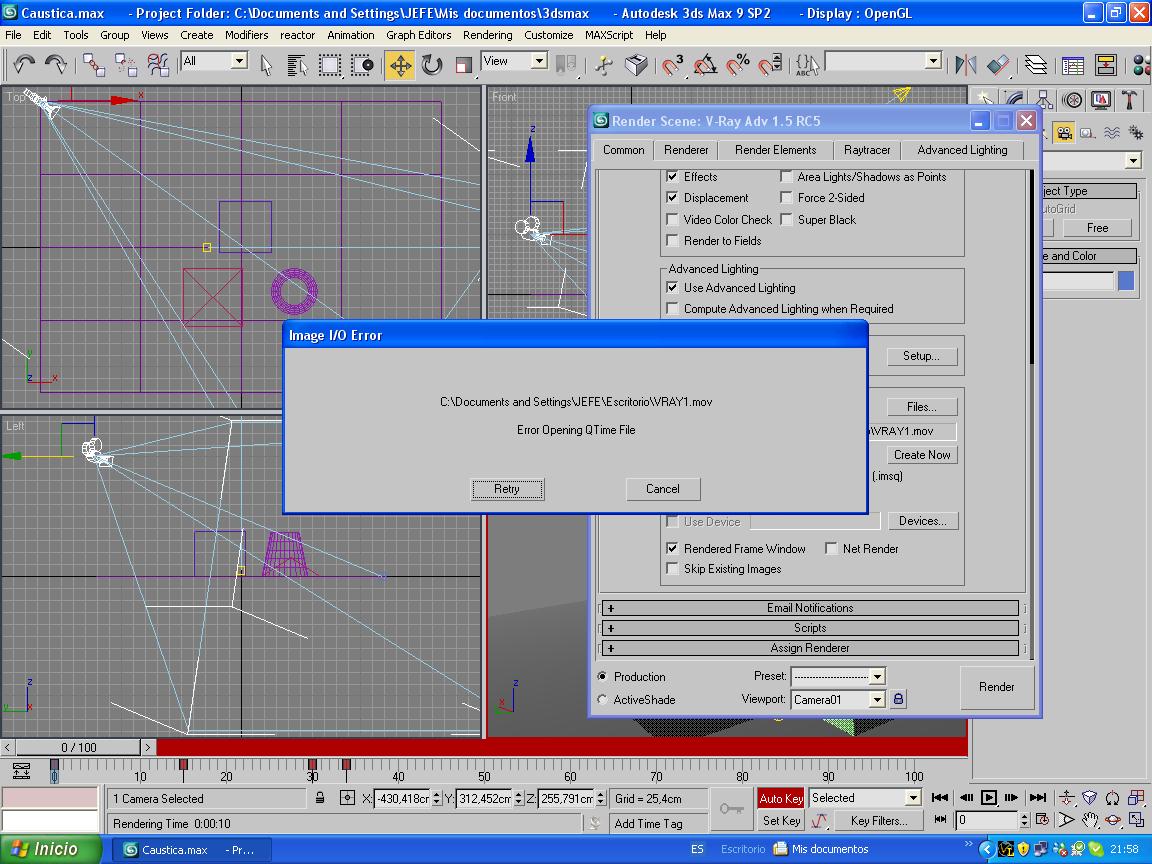Toggle the Auto Key button
The image size is (1152, 864).
click(781, 799)
